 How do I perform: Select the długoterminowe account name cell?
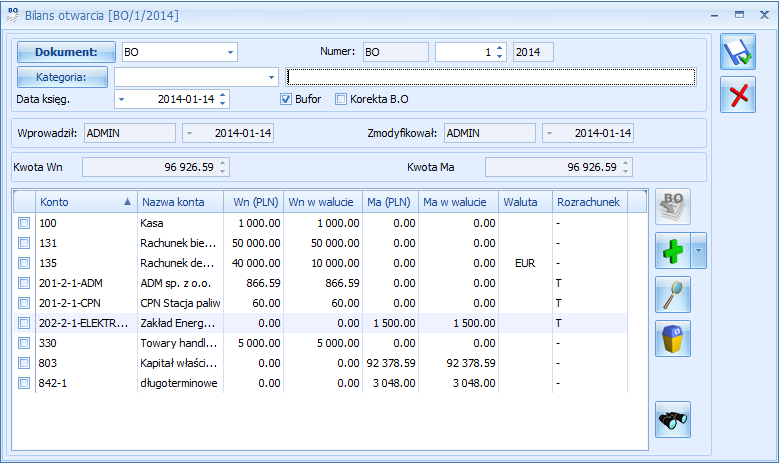click(180, 383)
